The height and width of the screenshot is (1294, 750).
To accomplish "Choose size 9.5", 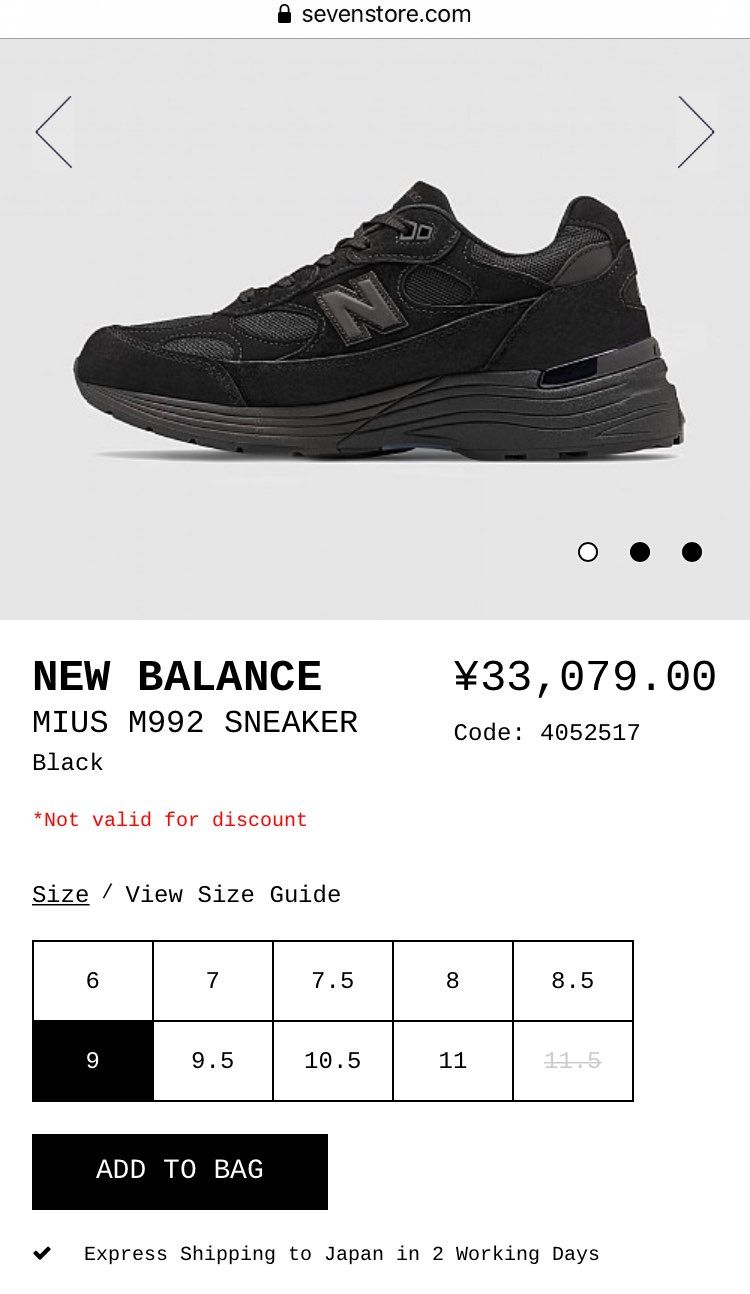I will (x=213, y=1061).
